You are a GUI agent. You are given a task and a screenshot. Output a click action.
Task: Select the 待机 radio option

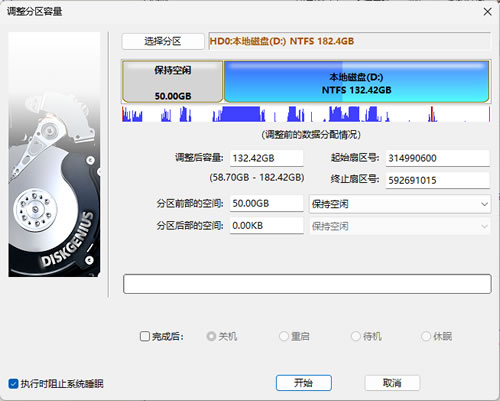355,336
